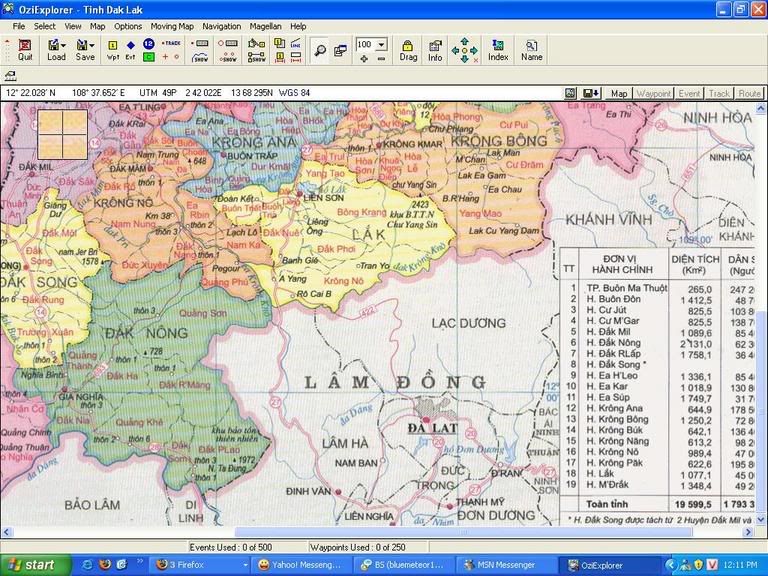Click the Event mode button
Image resolution: width=768 pixels, height=576 pixels.
click(x=689, y=93)
